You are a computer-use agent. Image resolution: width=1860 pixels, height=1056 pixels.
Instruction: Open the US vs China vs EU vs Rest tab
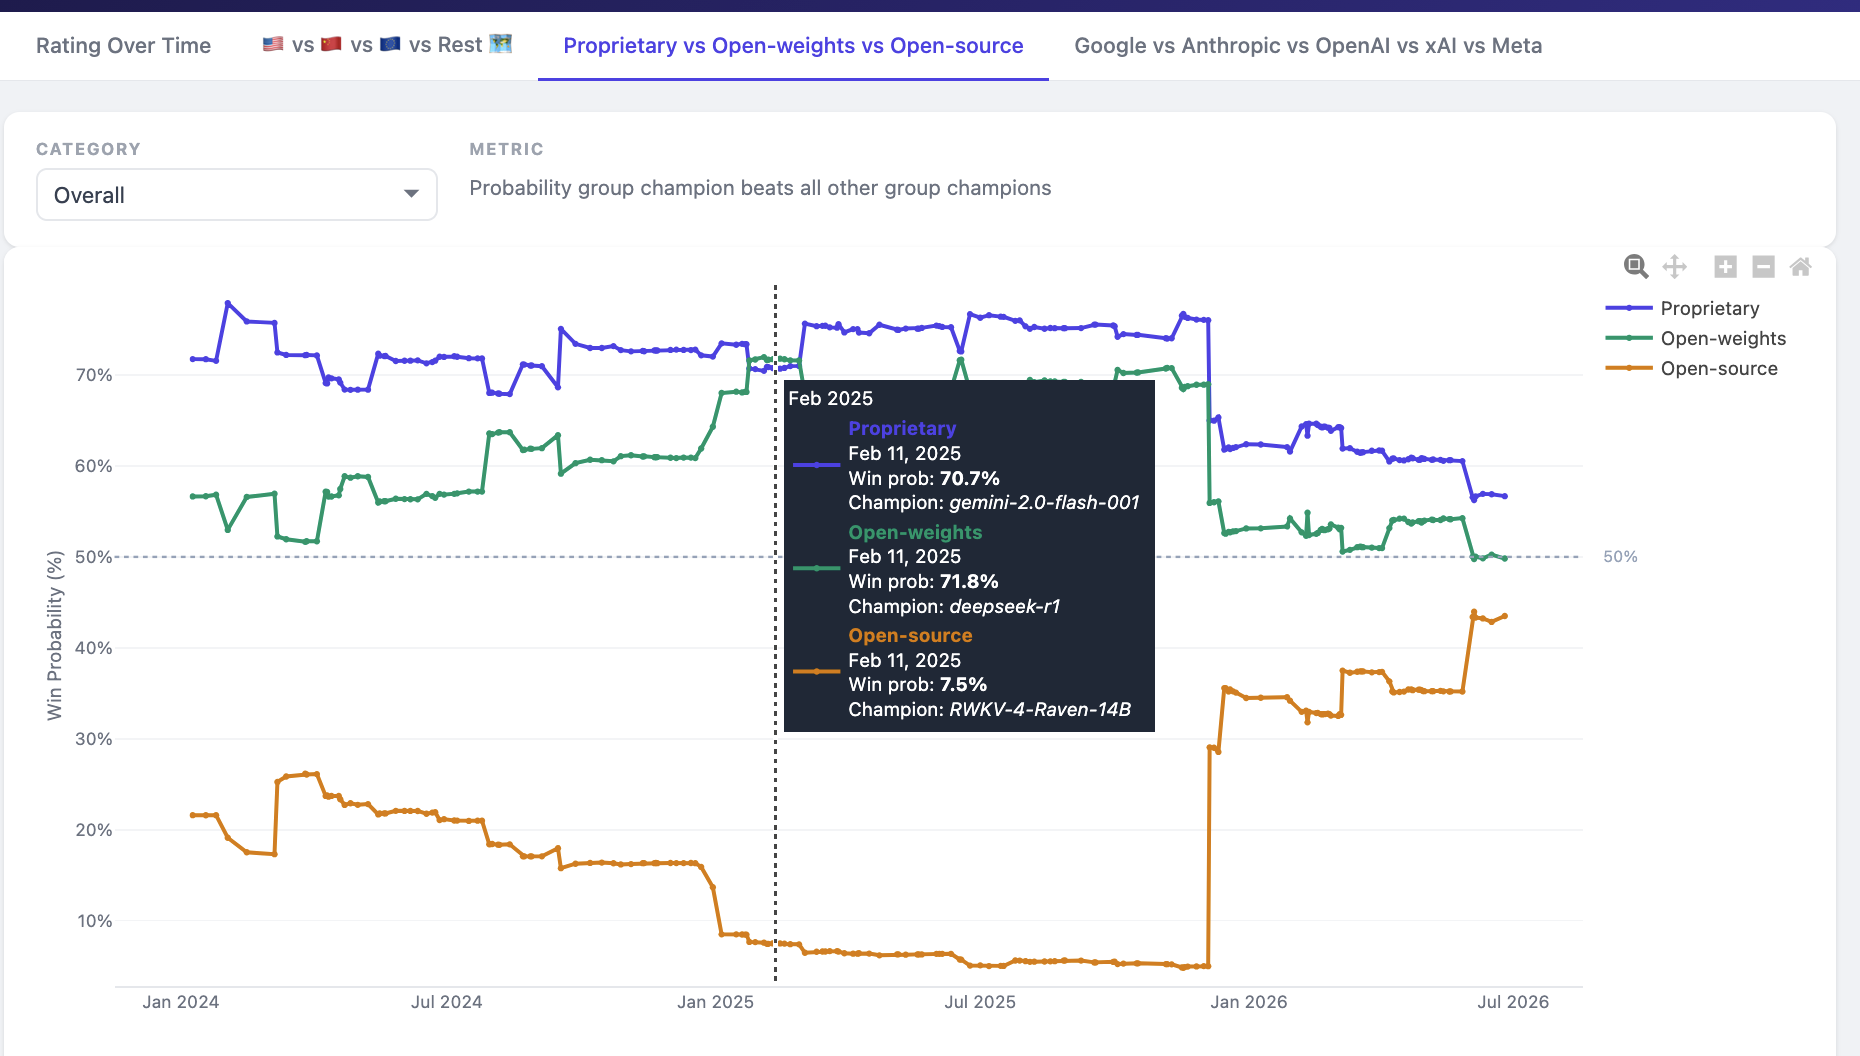click(387, 46)
